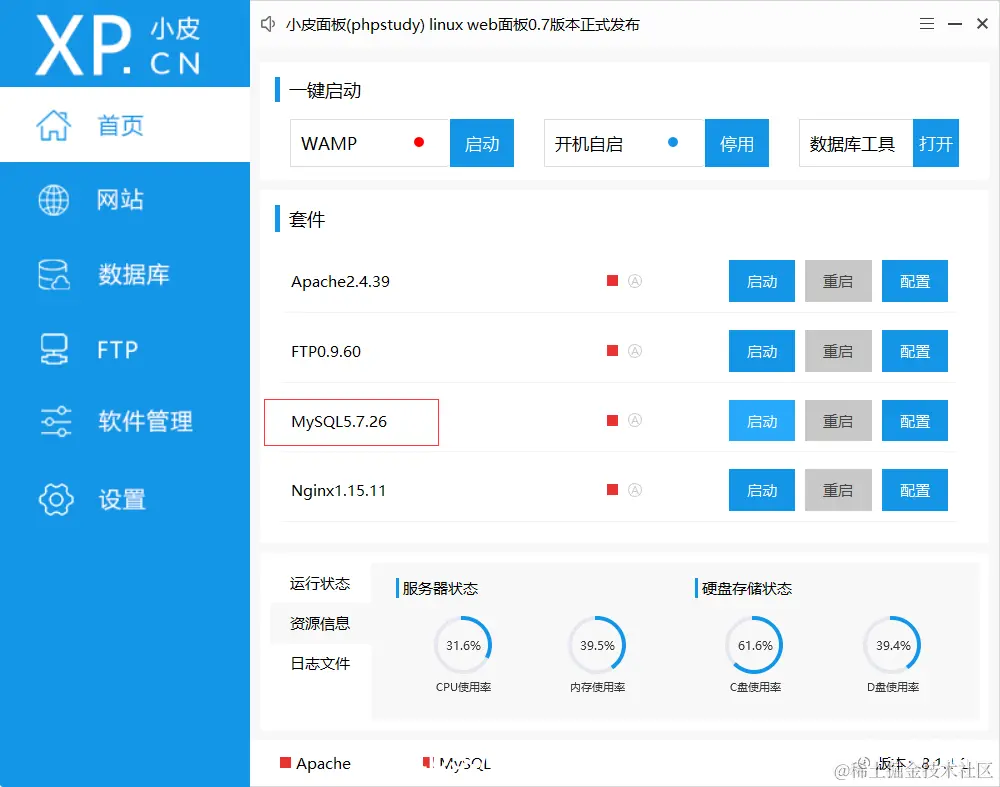This screenshot has height=787, width=1000.
Task: Click 打开 for 数据库工具
Action: click(936, 143)
